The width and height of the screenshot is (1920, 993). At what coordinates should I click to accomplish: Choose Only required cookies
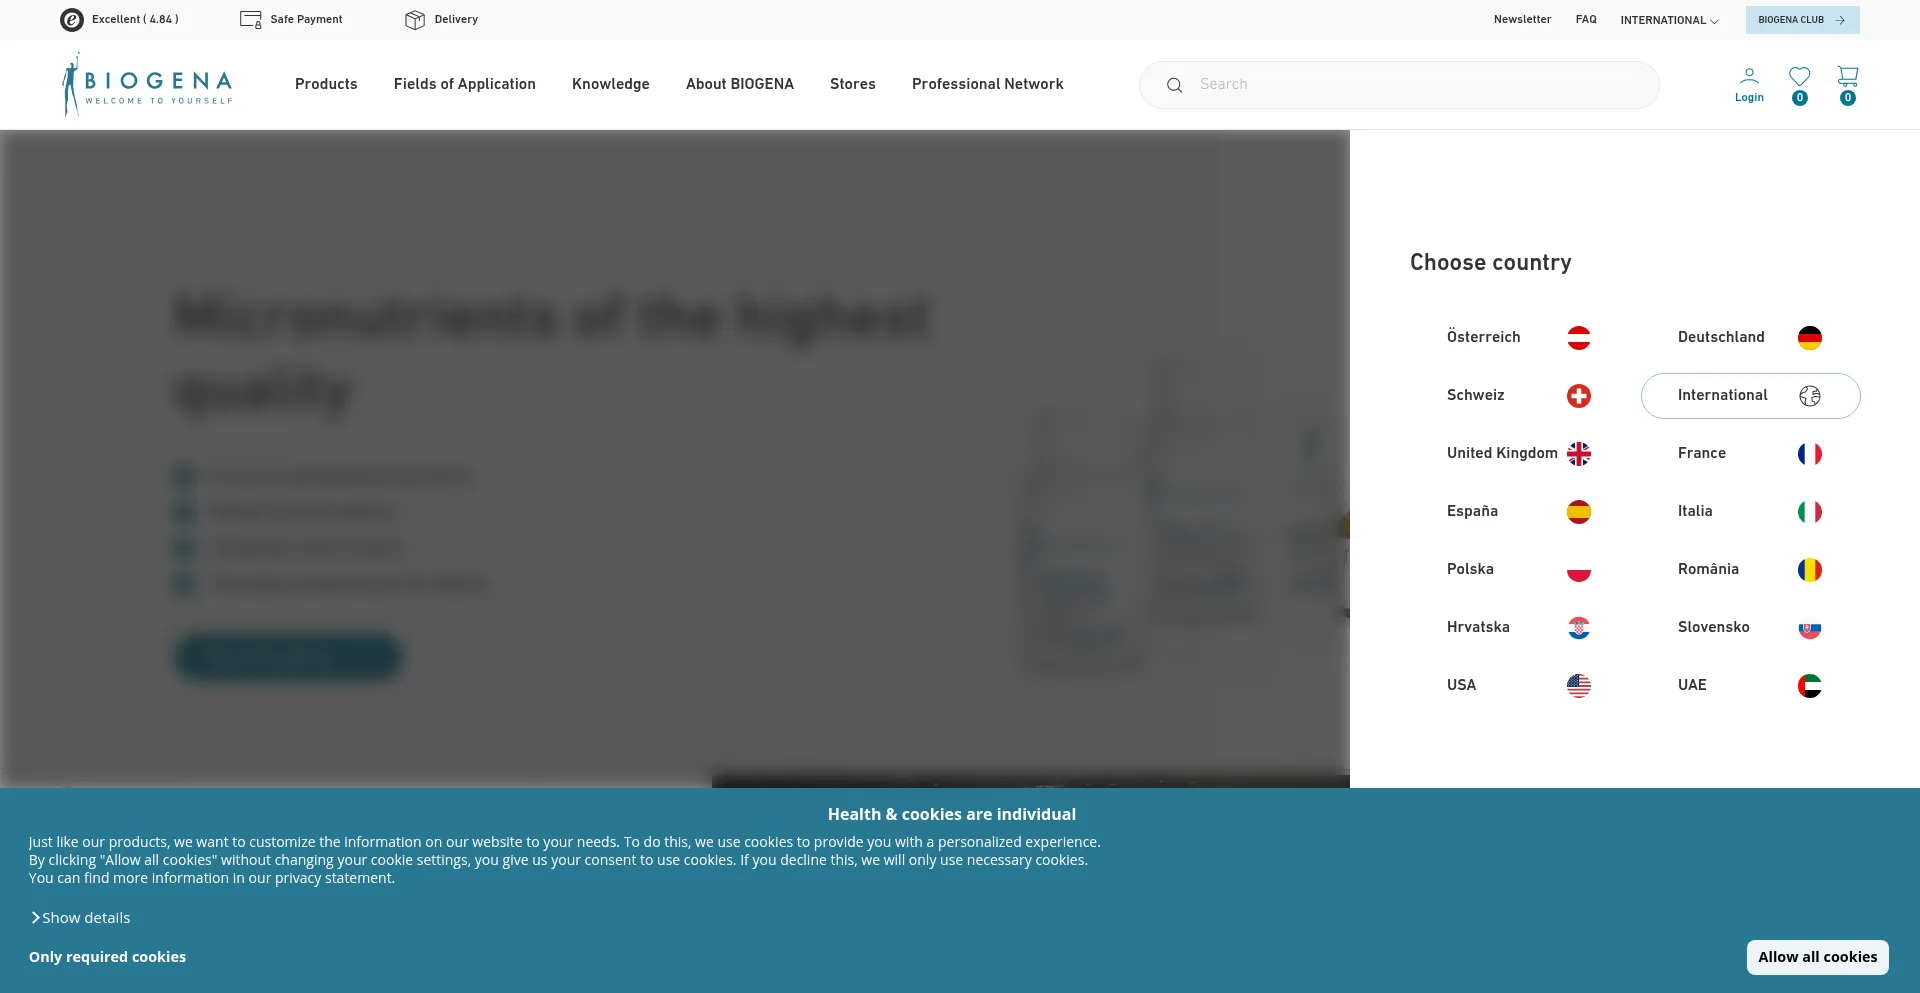(107, 957)
